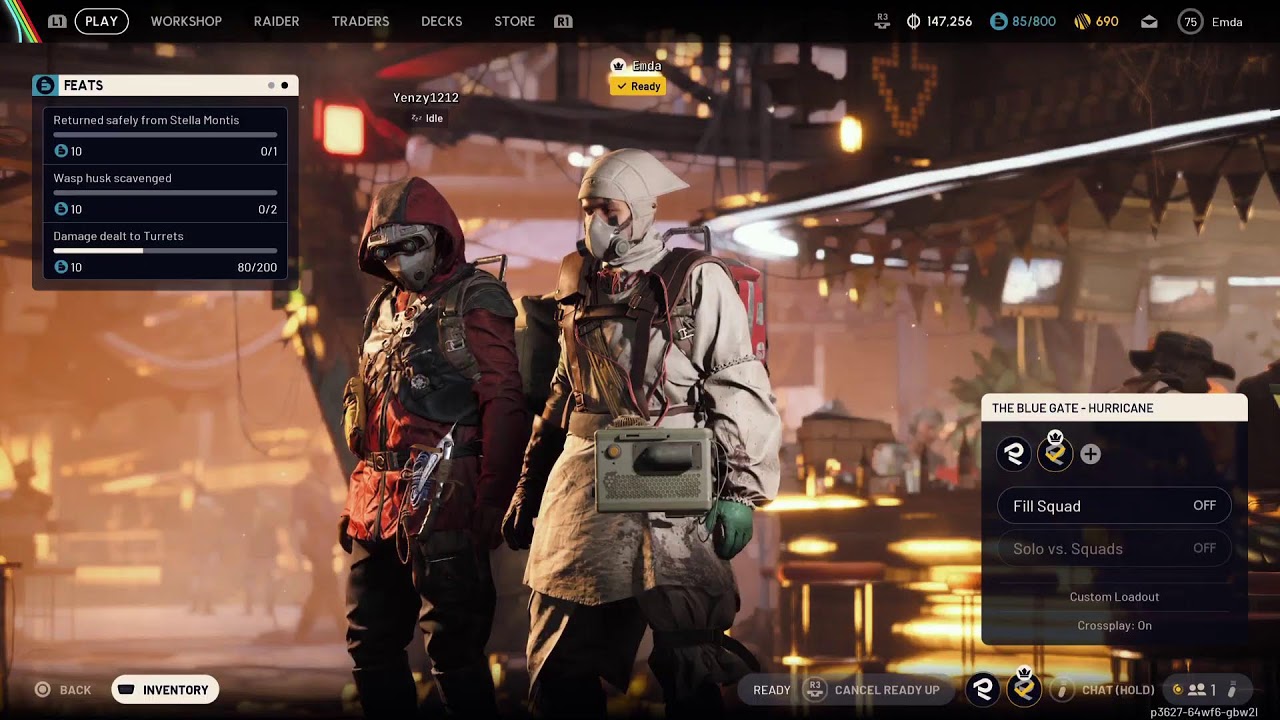1280x720 pixels.
Task: Click the Emda name tag above the character
Action: pyautogui.click(x=646, y=66)
